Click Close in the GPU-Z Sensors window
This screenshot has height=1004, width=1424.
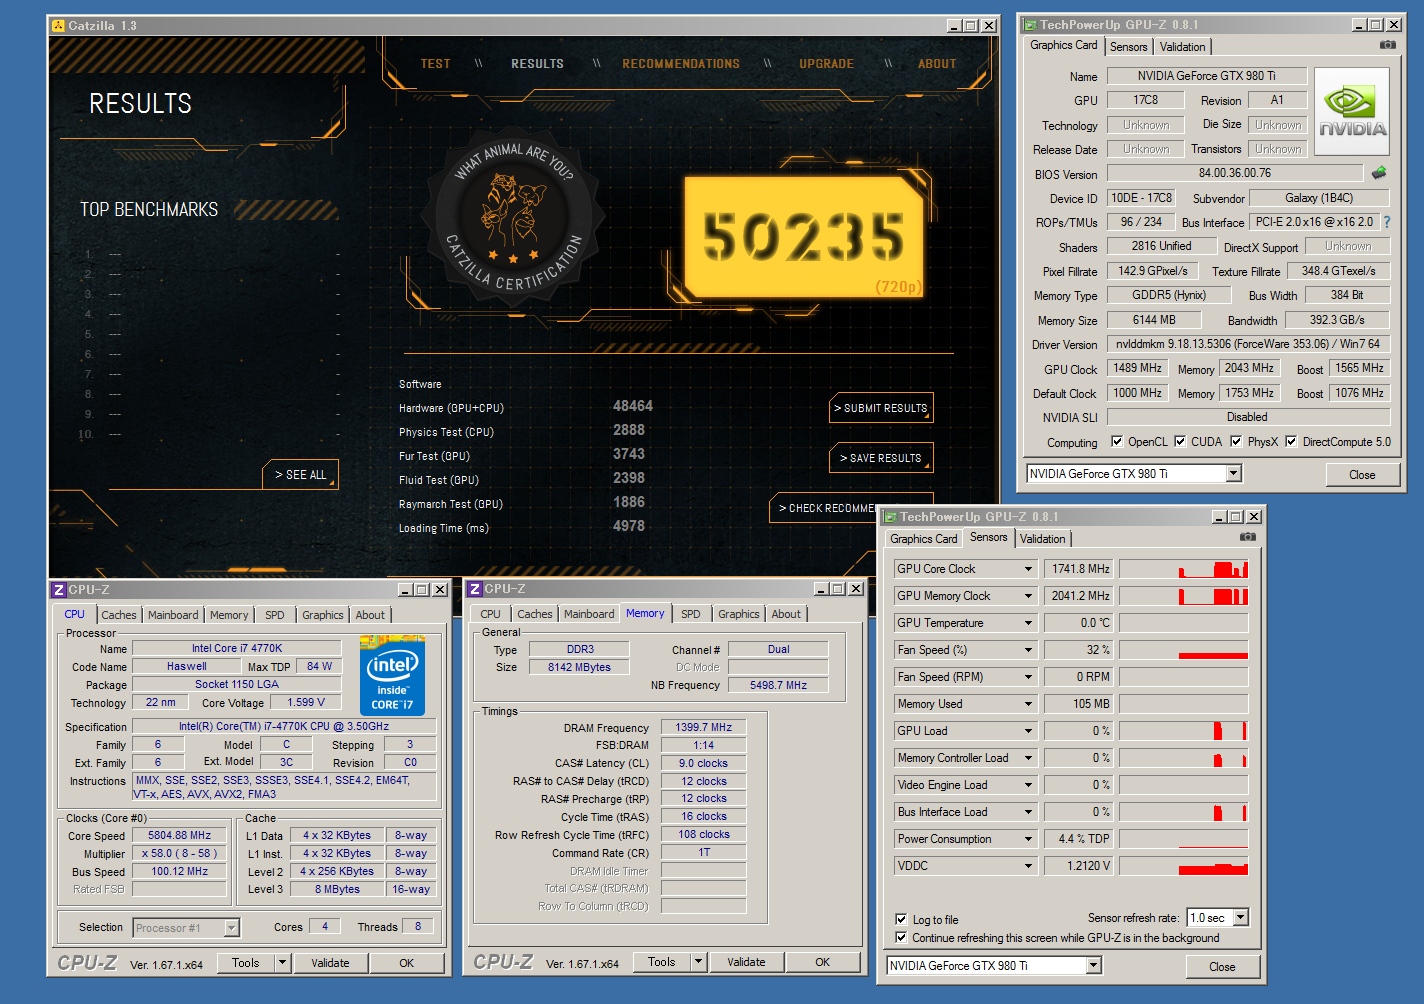[1222, 967]
